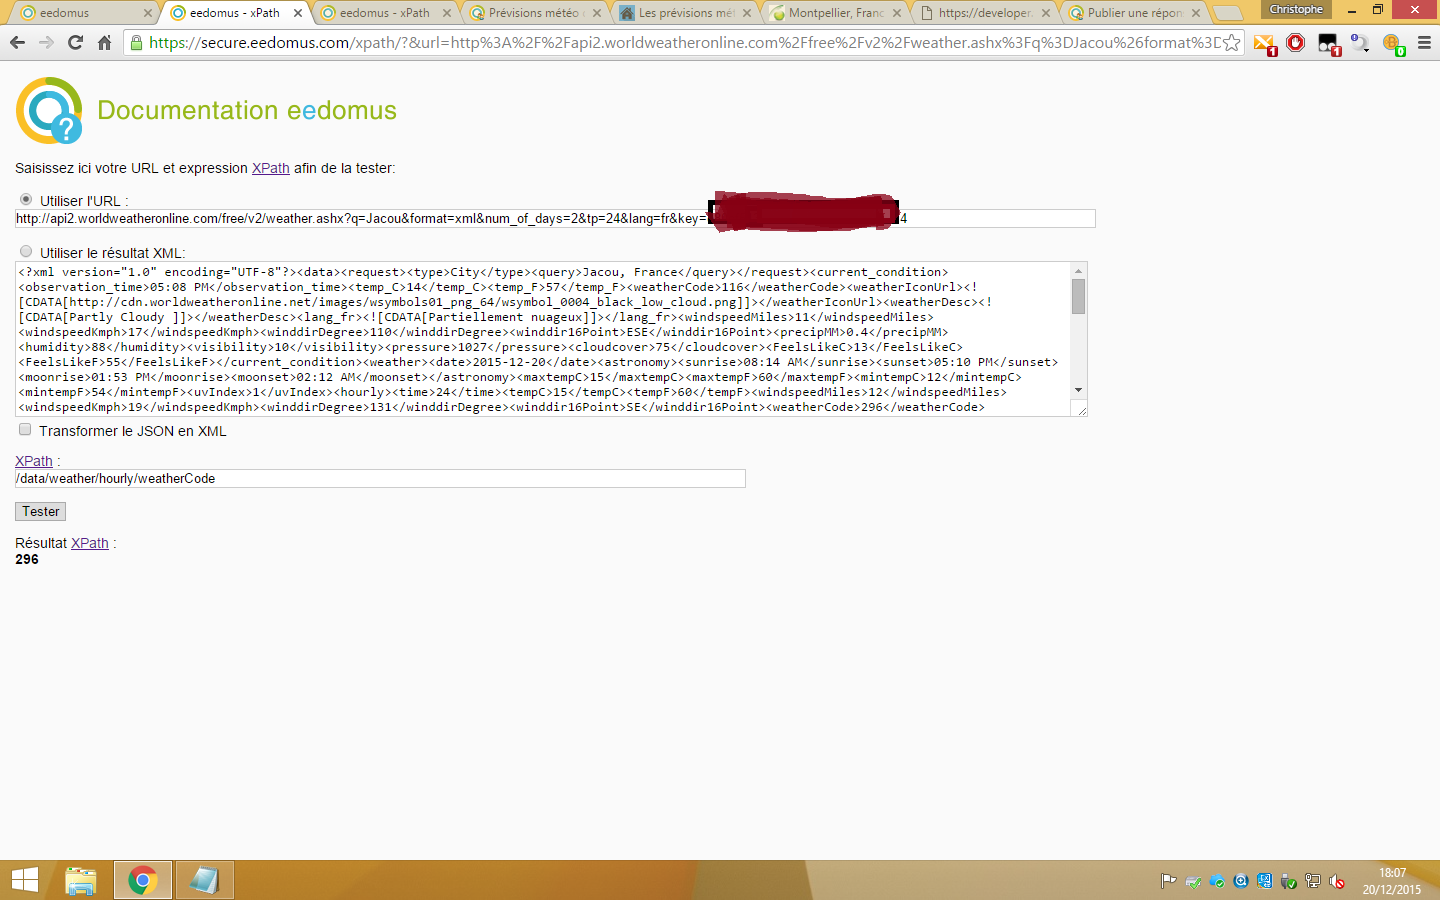1440x900 pixels.
Task: Open Action Center flag in tray
Action: [1168, 881]
